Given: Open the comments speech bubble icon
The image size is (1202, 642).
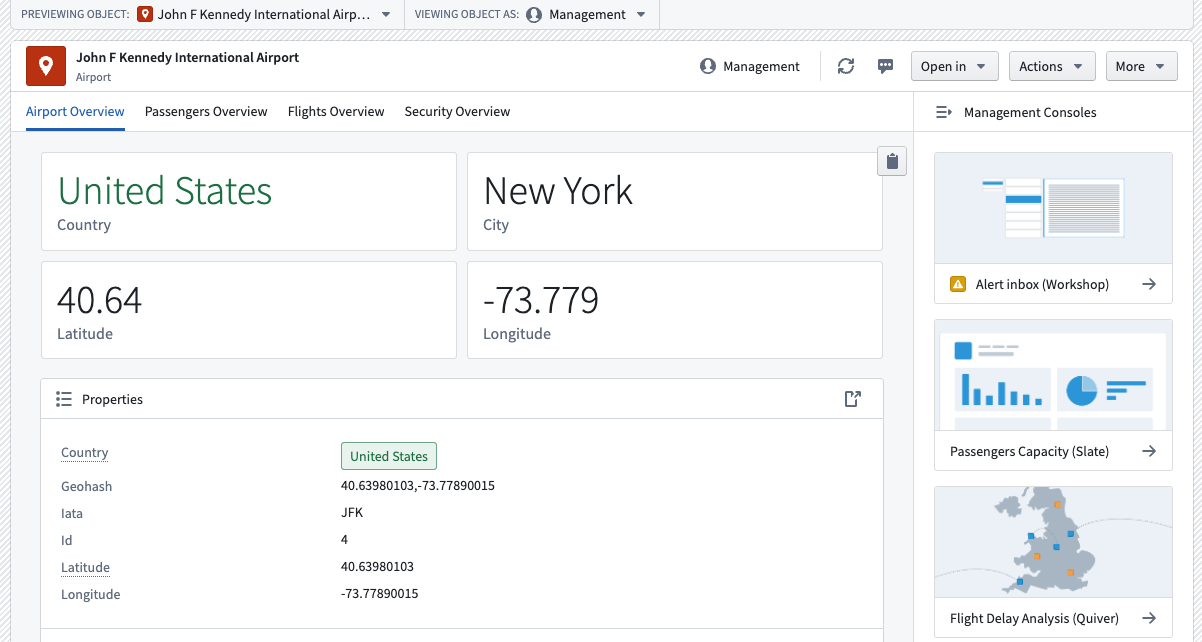Looking at the screenshot, I should pos(885,66).
